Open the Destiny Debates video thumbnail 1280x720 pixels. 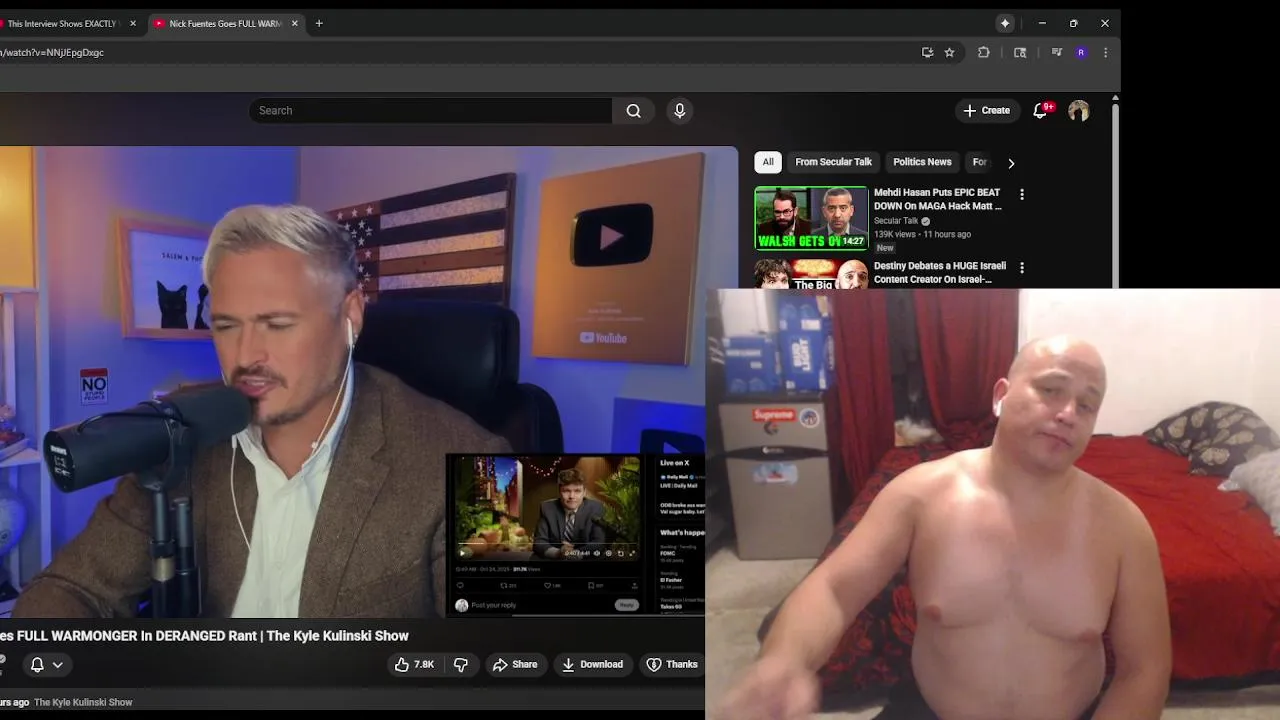click(x=811, y=275)
